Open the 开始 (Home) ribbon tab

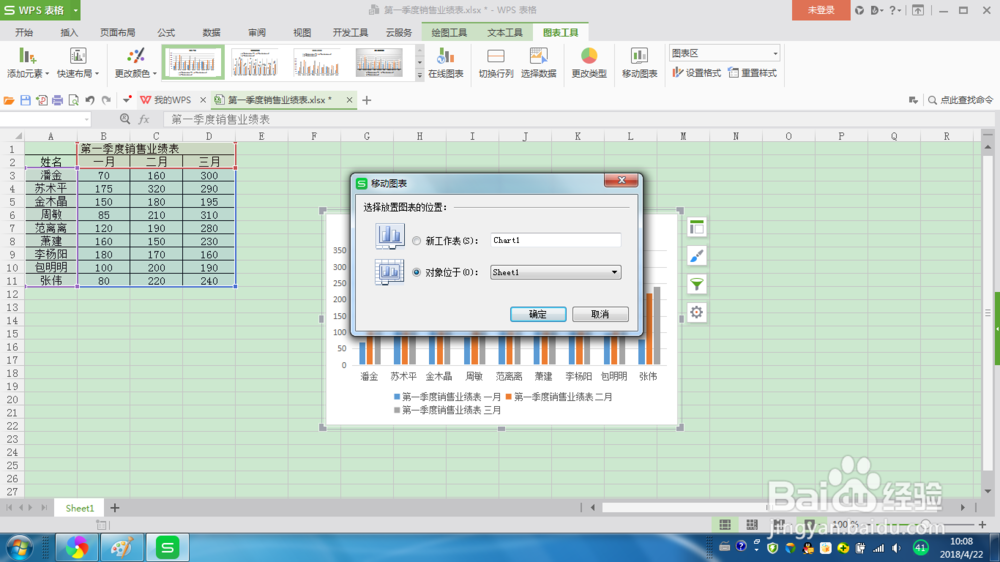[24, 33]
